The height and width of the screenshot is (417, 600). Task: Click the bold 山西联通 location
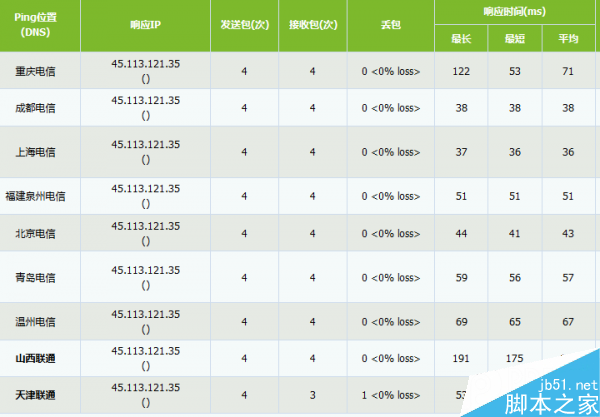[x=35, y=357]
